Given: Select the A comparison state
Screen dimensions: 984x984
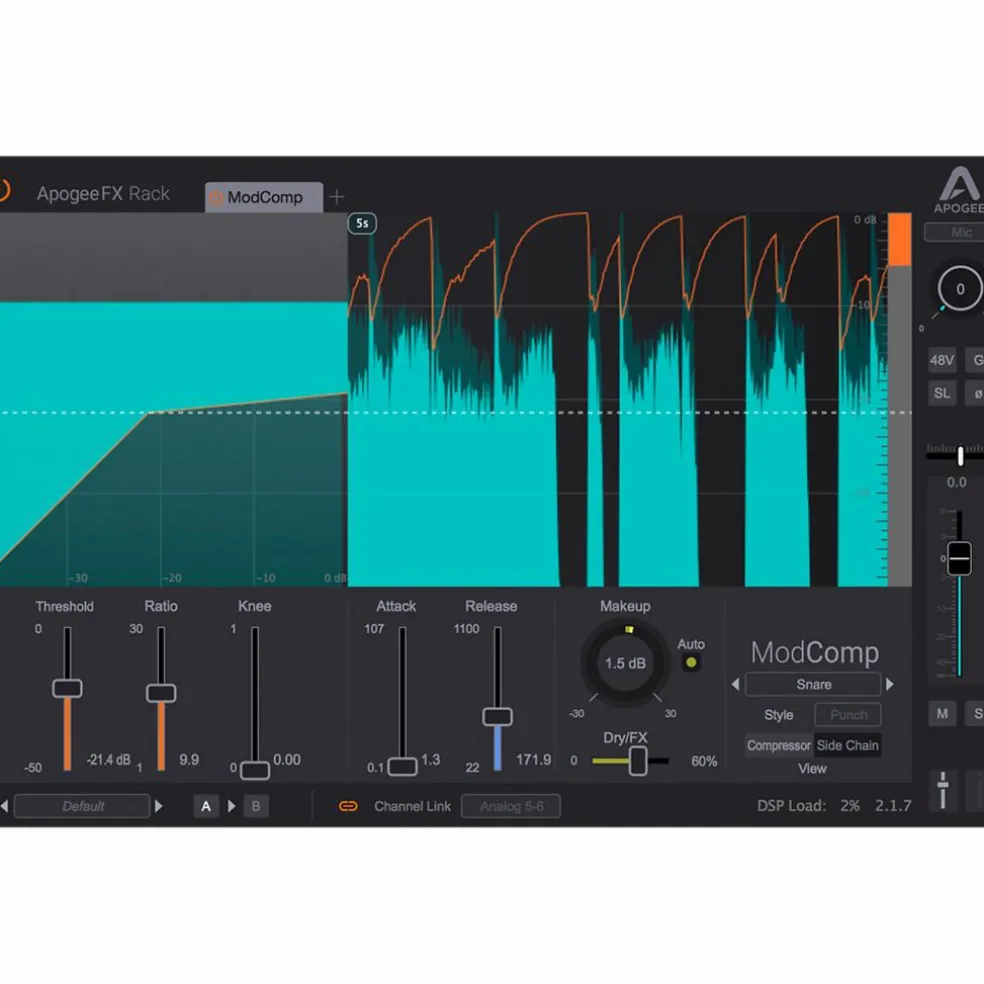Looking at the screenshot, I should point(206,806).
